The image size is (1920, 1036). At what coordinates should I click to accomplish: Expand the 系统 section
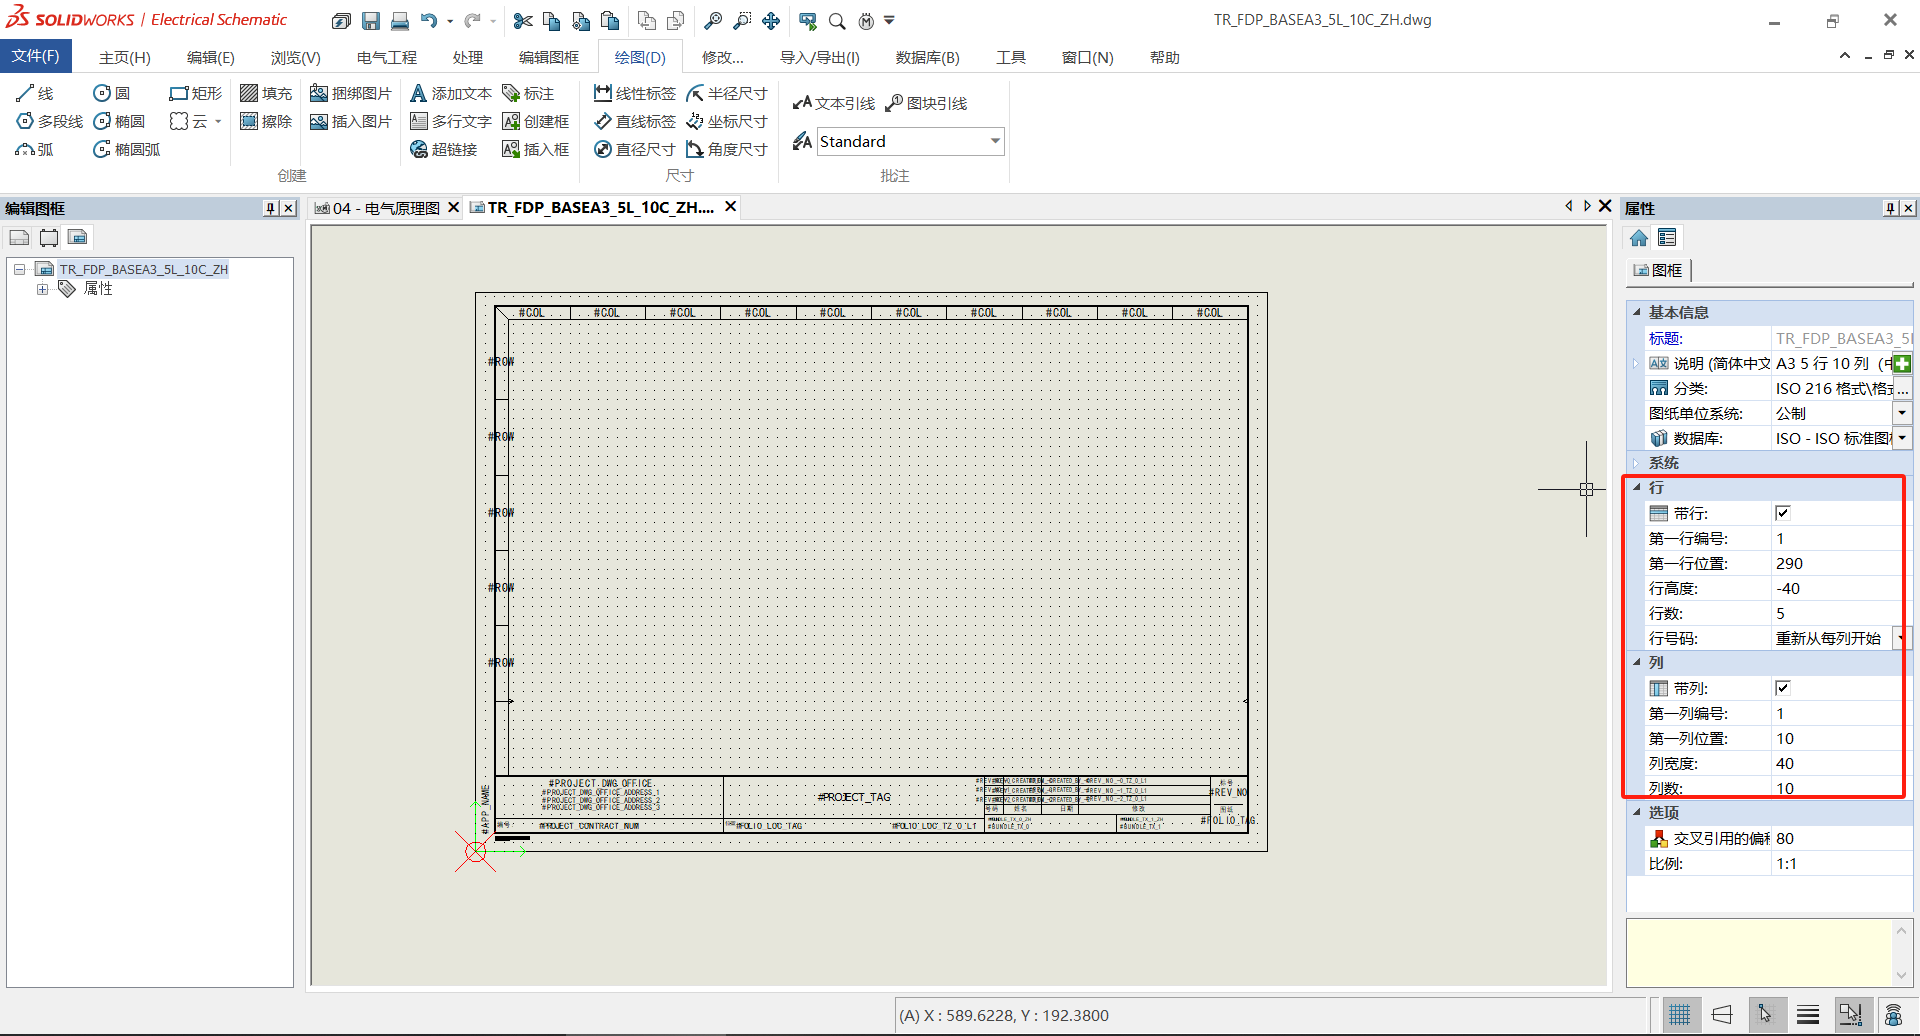pos(1637,463)
